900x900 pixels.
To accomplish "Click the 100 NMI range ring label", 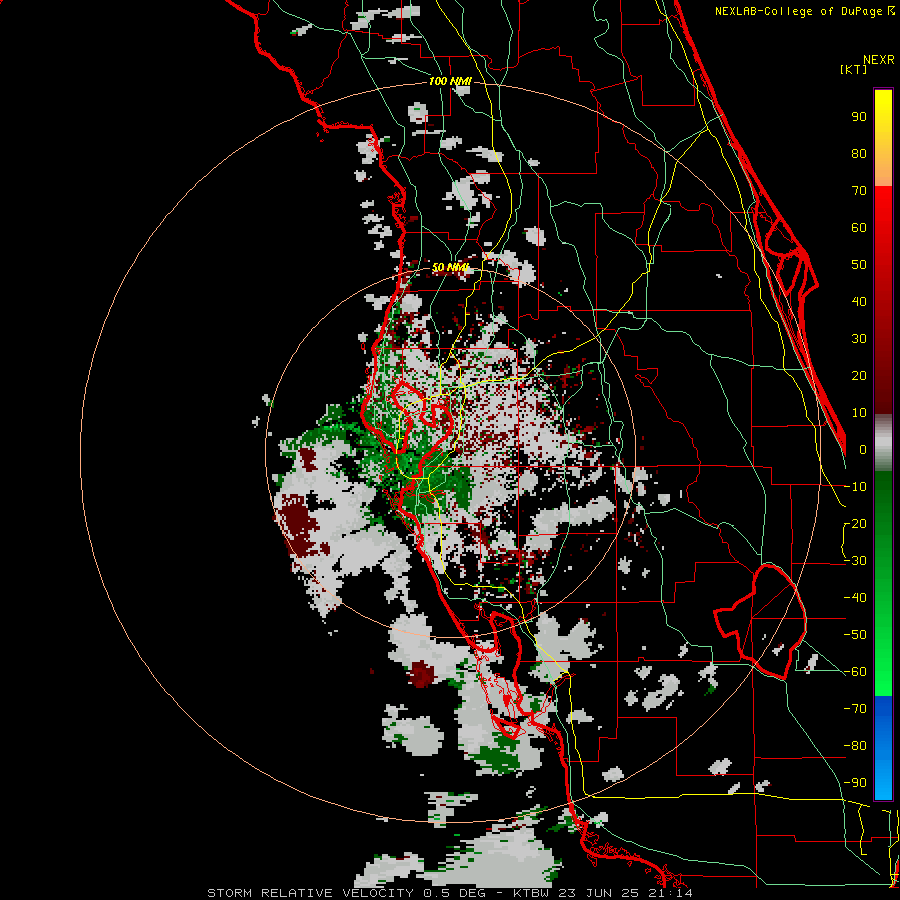I will (450, 82).
